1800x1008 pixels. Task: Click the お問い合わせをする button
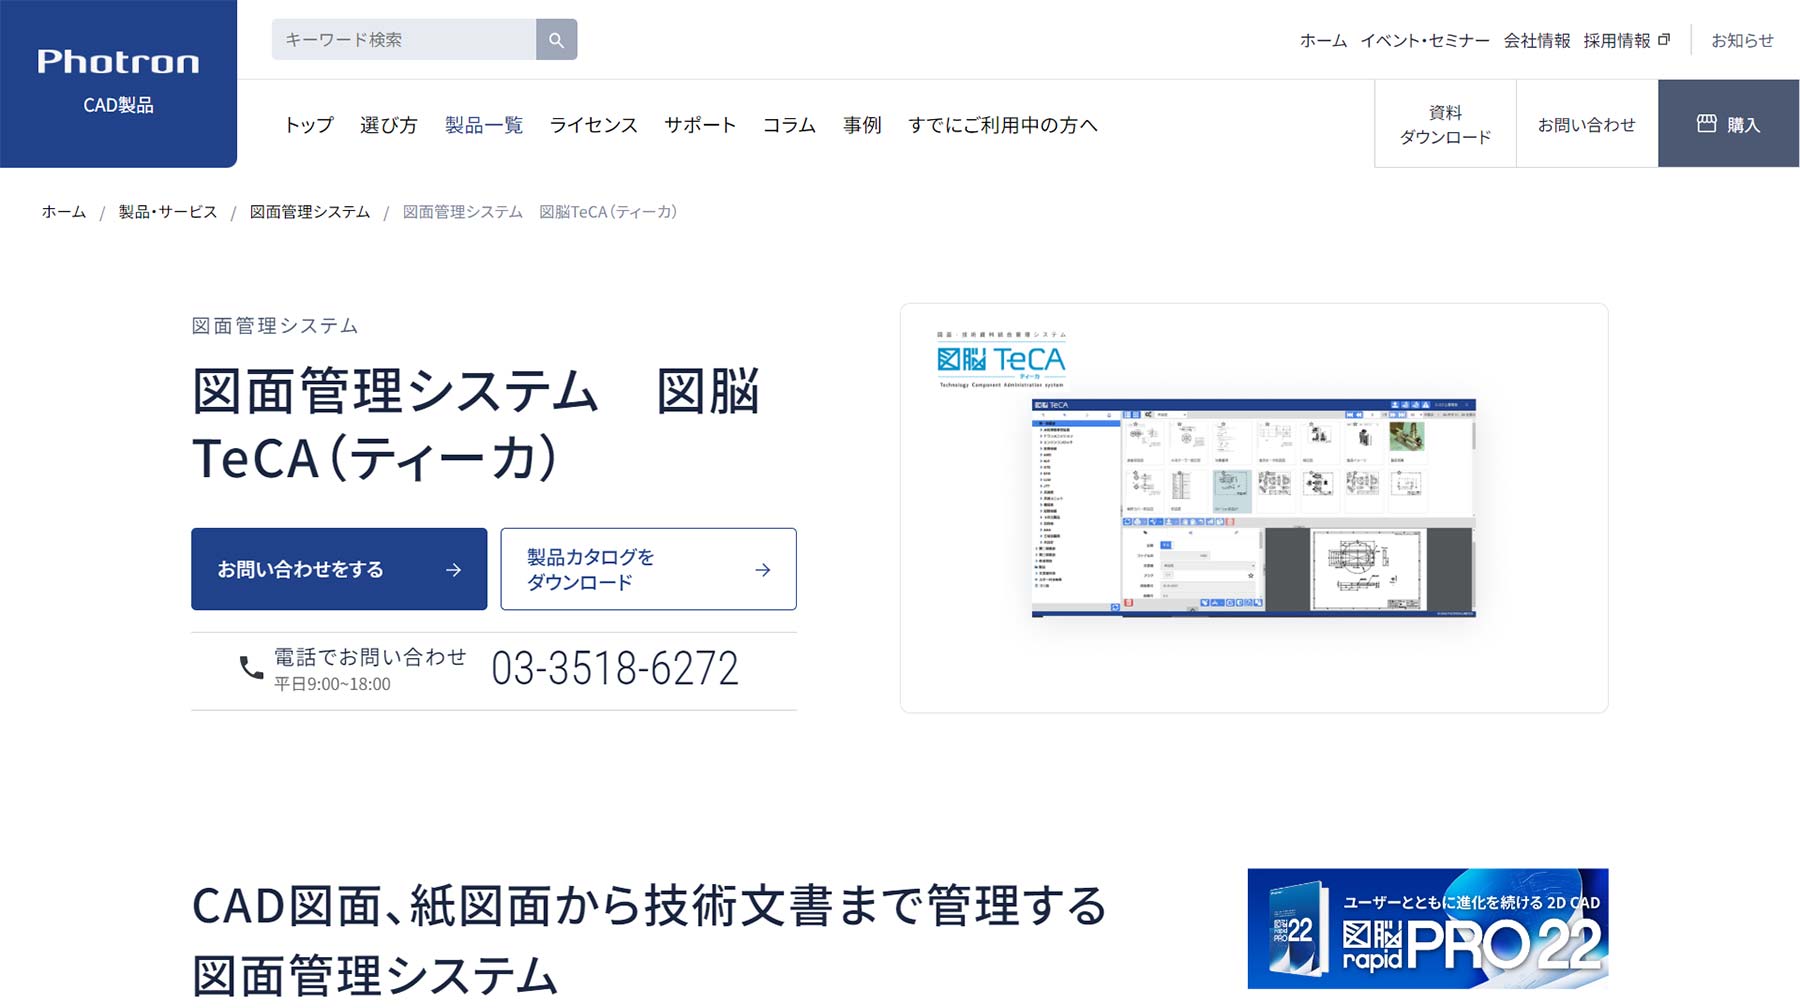coord(339,569)
